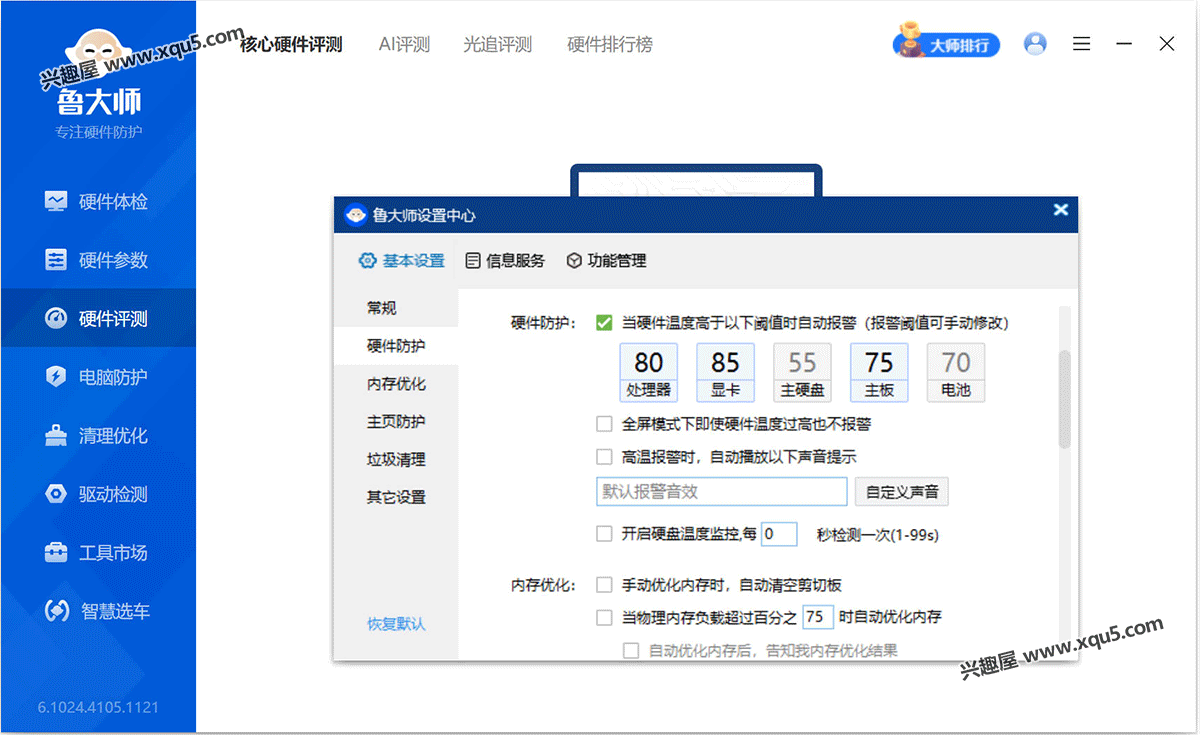Screen dimensions: 1200x735
Task: Click 主板 threshold value 75
Action: tap(880, 362)
